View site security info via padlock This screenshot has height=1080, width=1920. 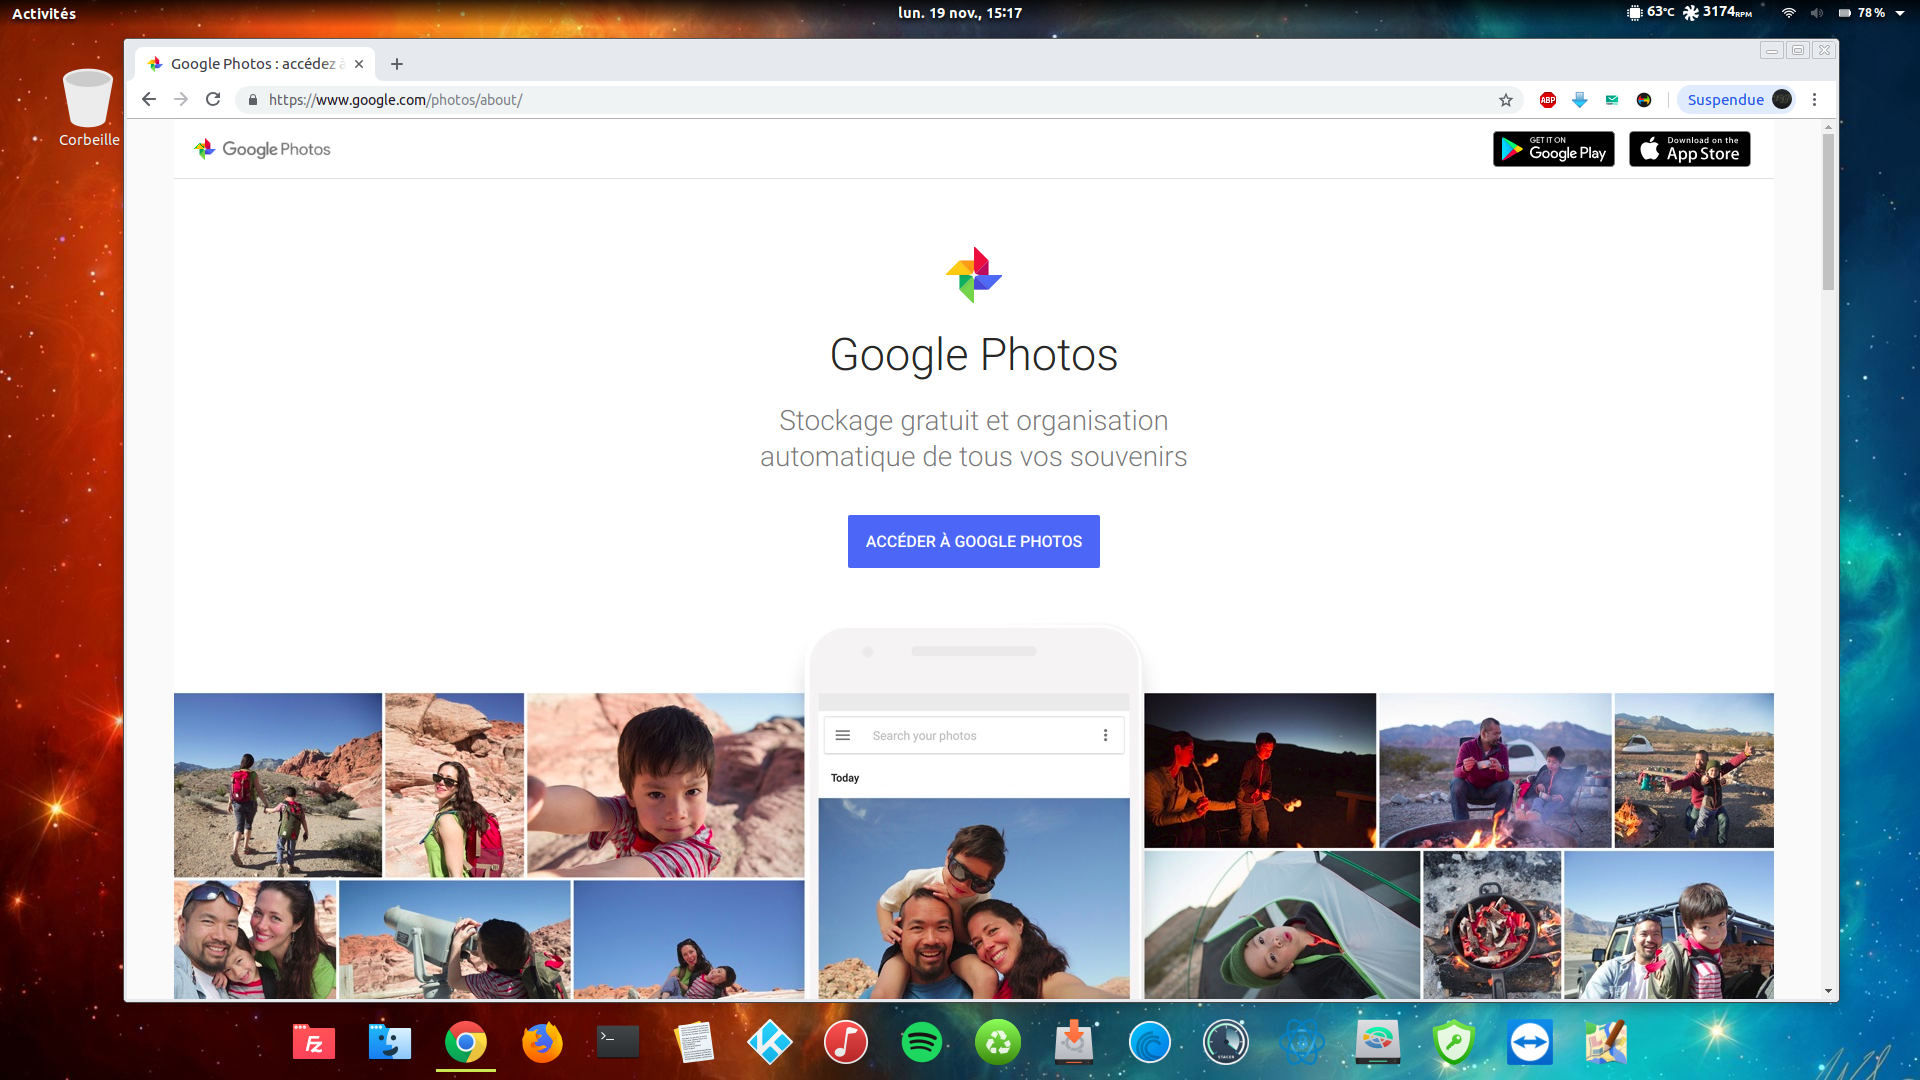click(253, 100)
